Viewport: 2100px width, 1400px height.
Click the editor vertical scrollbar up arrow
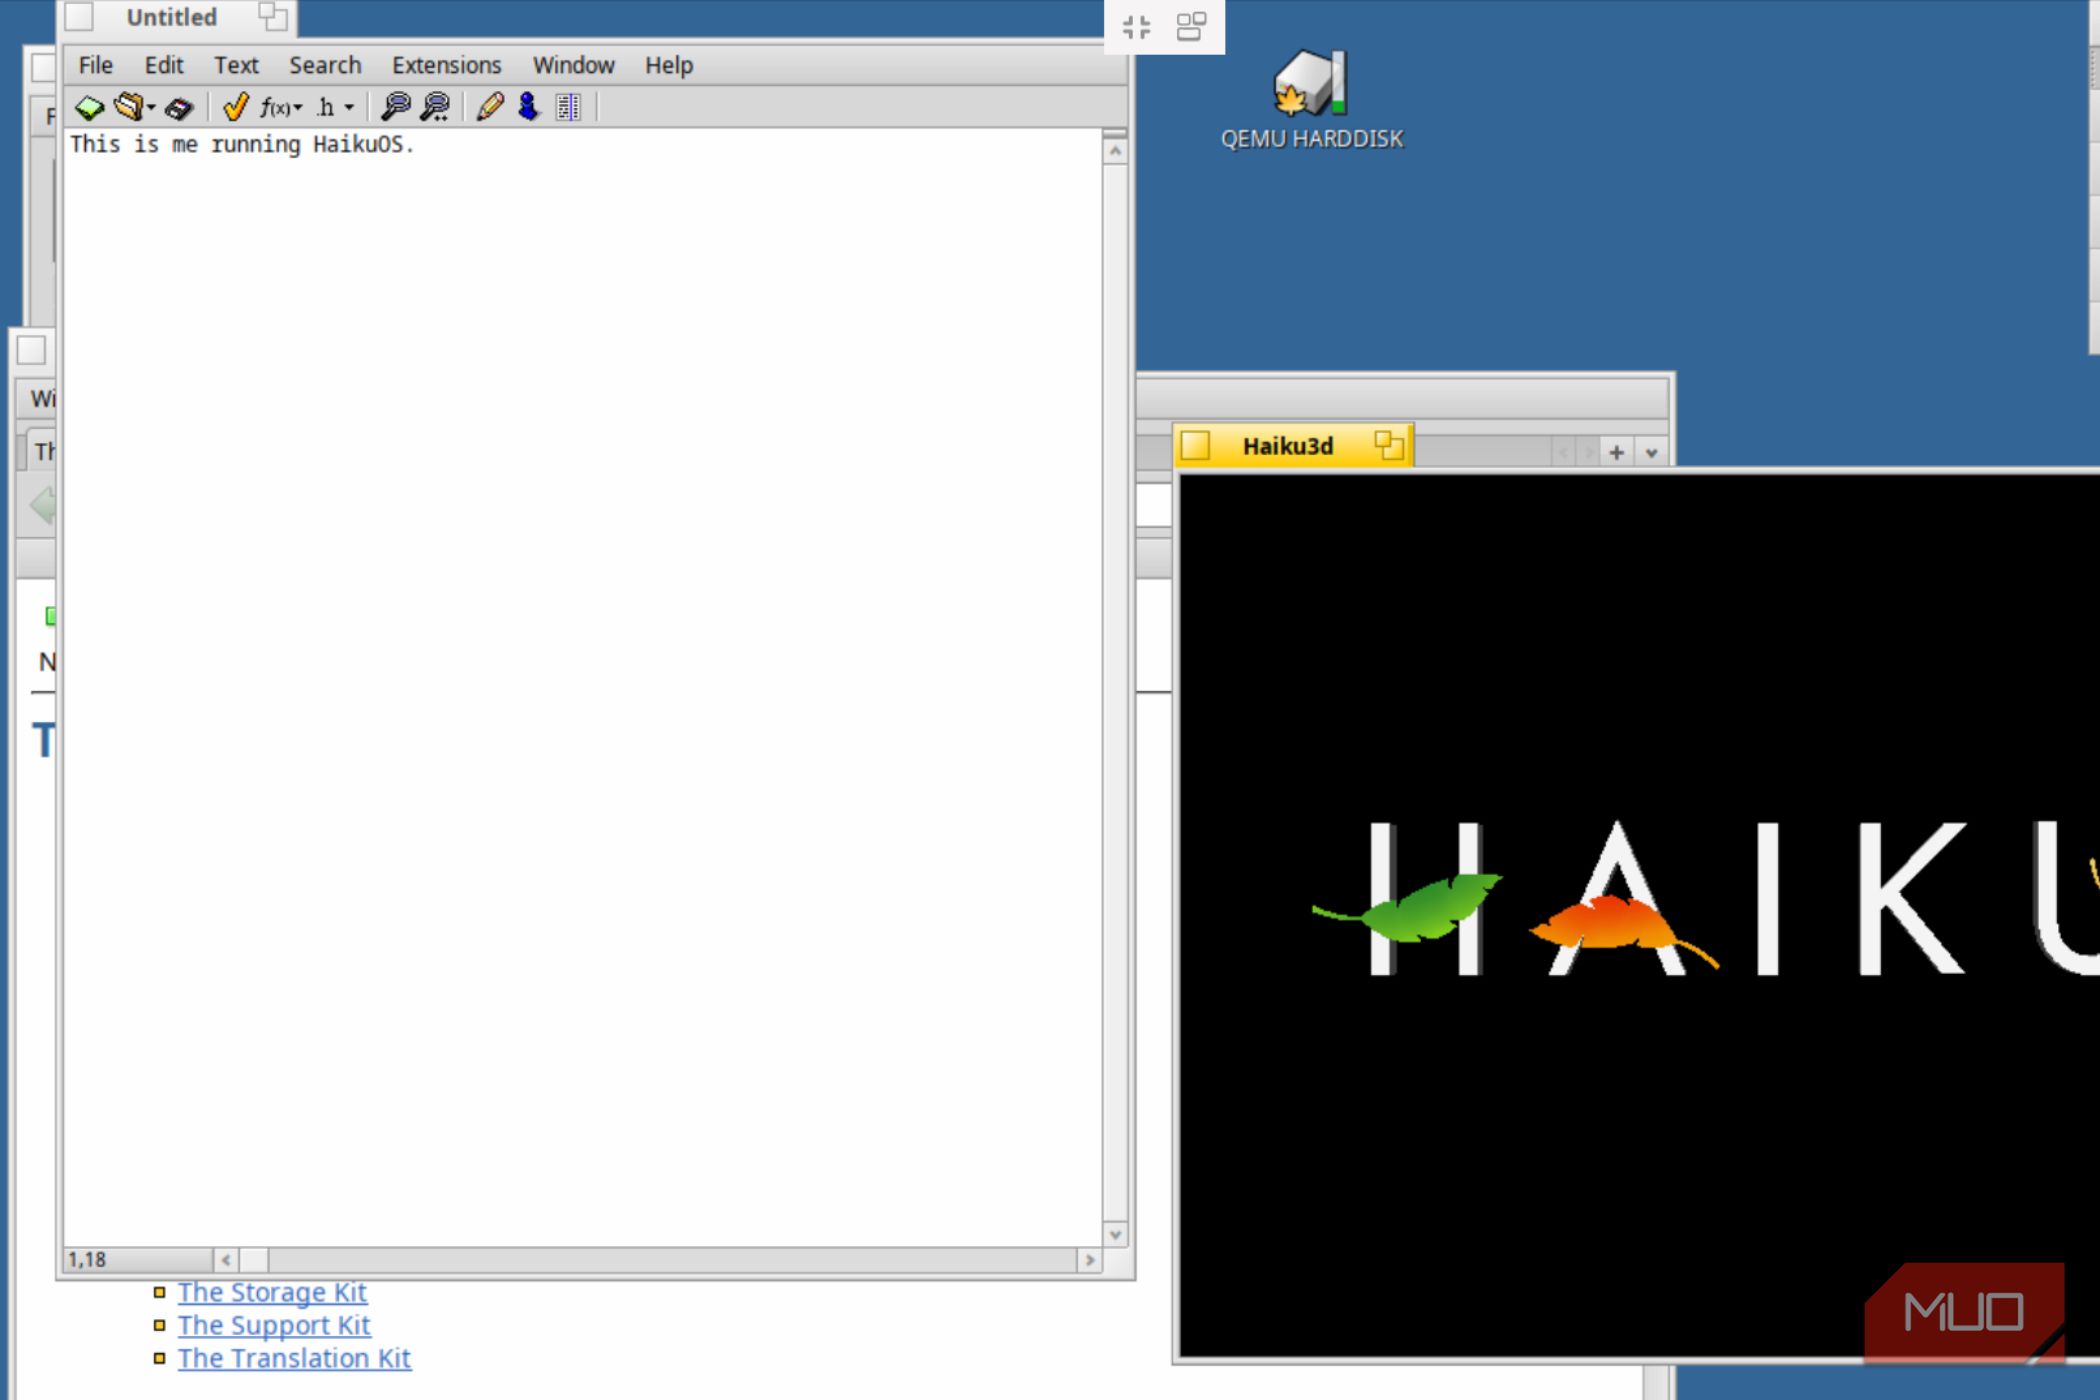pos(1114,151)
